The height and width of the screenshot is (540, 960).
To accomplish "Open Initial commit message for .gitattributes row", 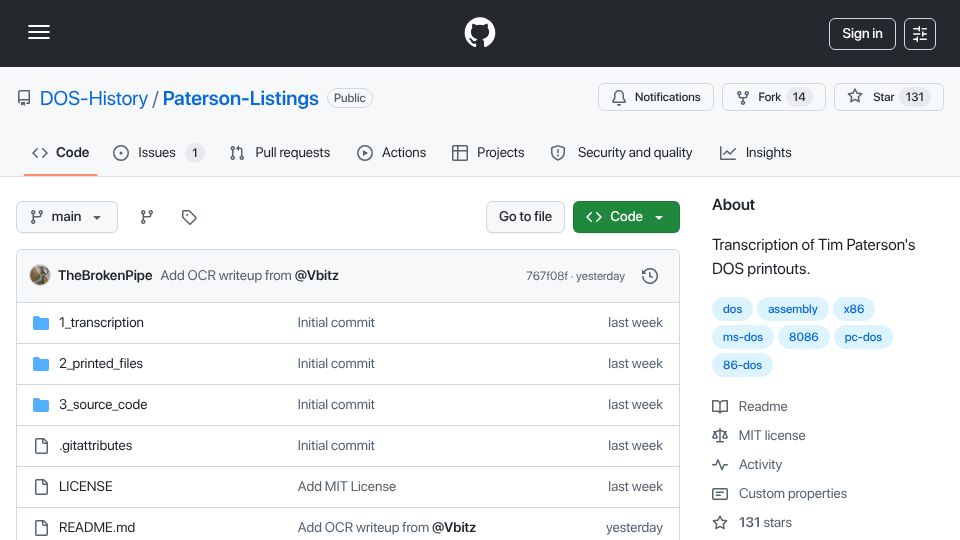I will pos(336,446).
